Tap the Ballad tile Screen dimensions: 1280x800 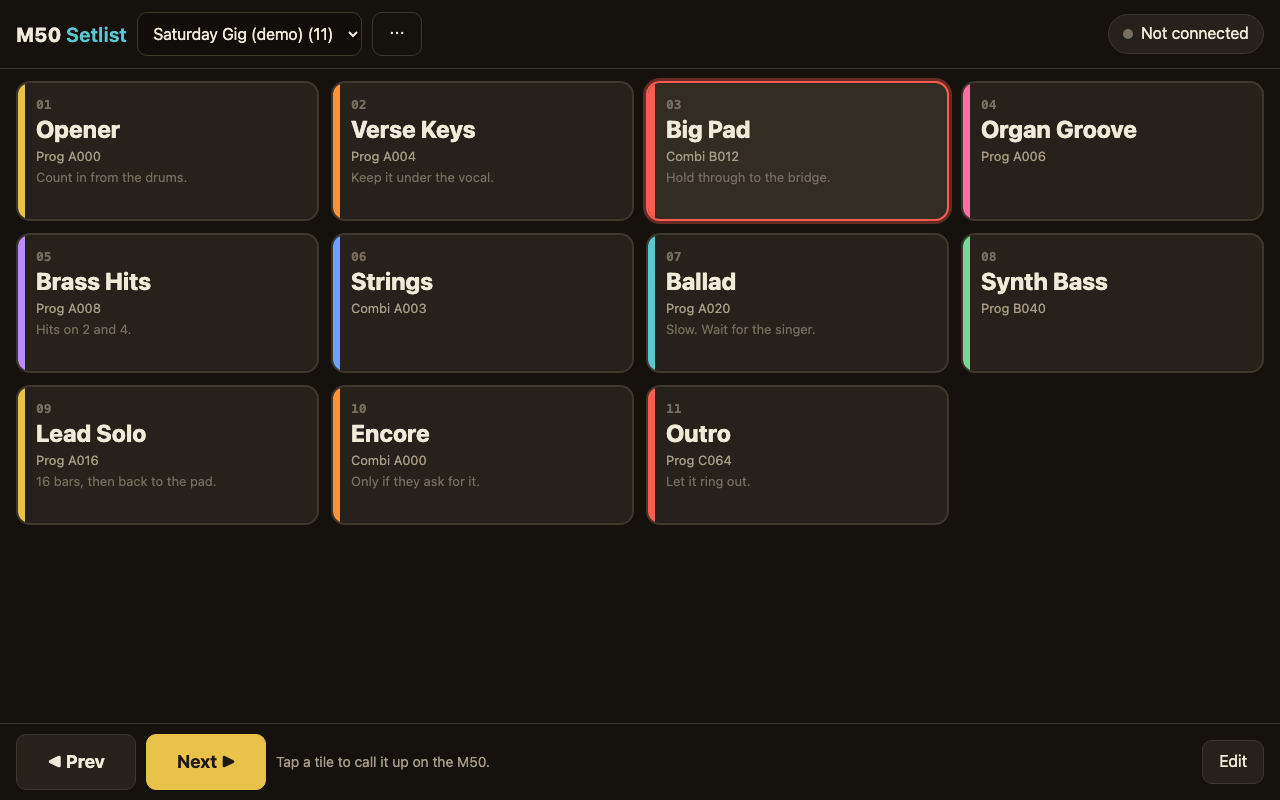tap(797, 303)
